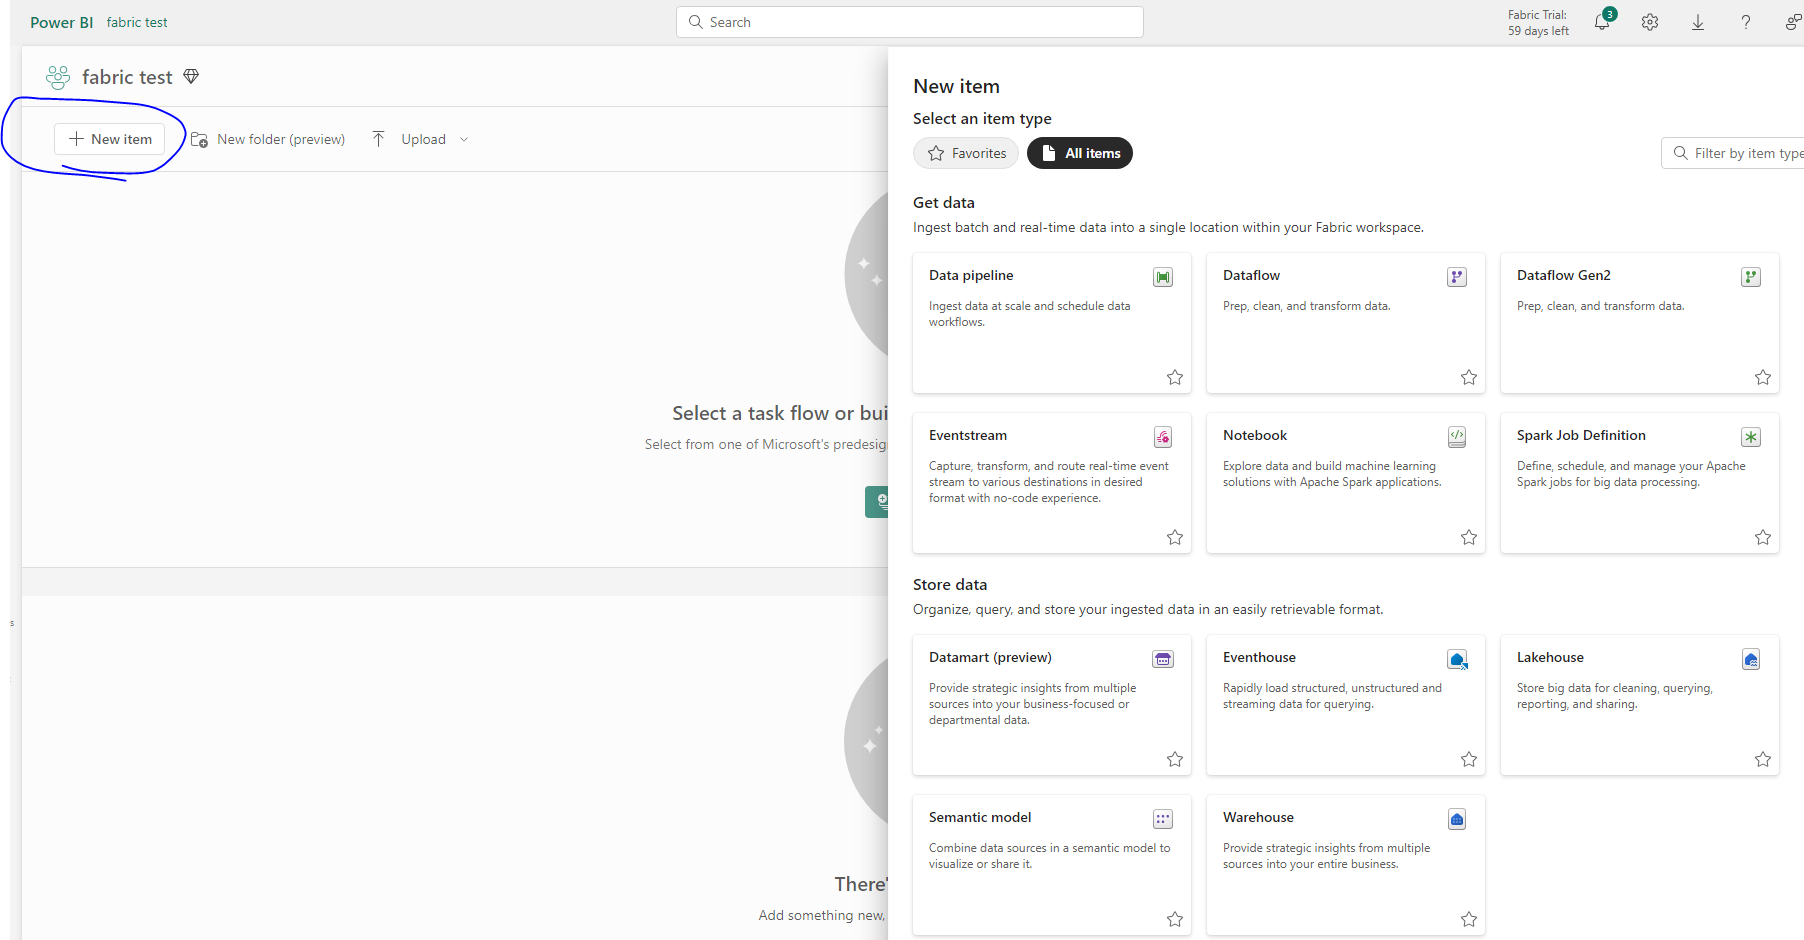Select the Dataflow Gen2 card title
Screen dimensions: 1804x940
tap(1564, 275)
